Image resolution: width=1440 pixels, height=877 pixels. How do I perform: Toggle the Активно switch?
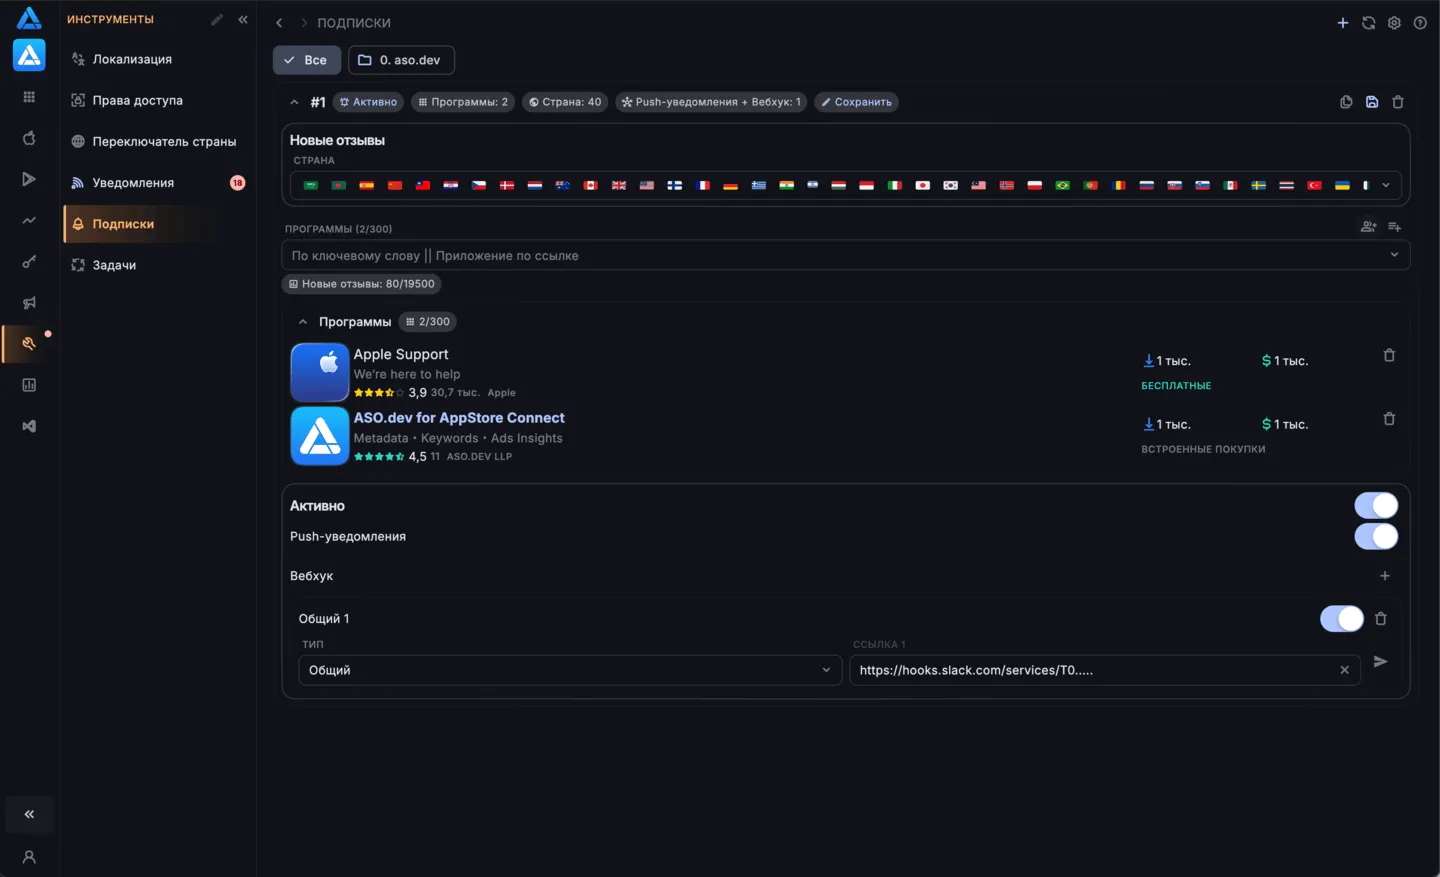coord(1376,506)
